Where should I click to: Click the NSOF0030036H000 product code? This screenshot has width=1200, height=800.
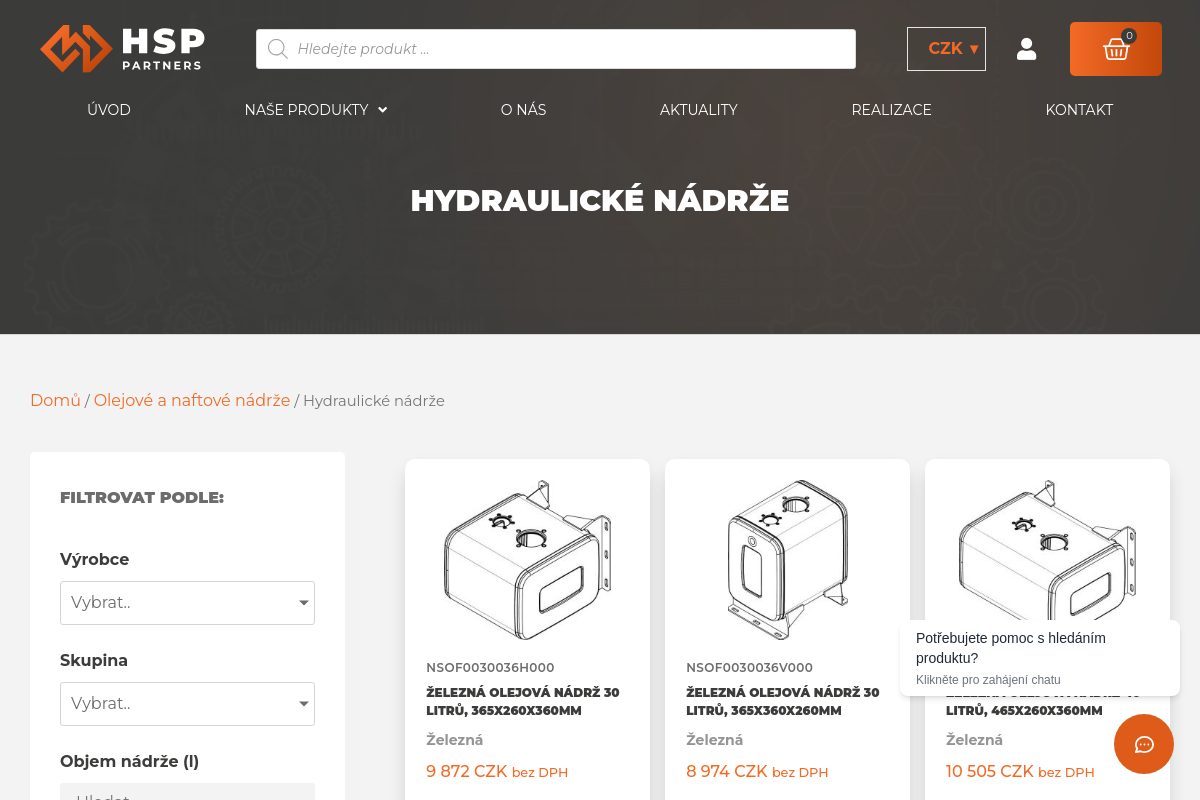[490, 667]
